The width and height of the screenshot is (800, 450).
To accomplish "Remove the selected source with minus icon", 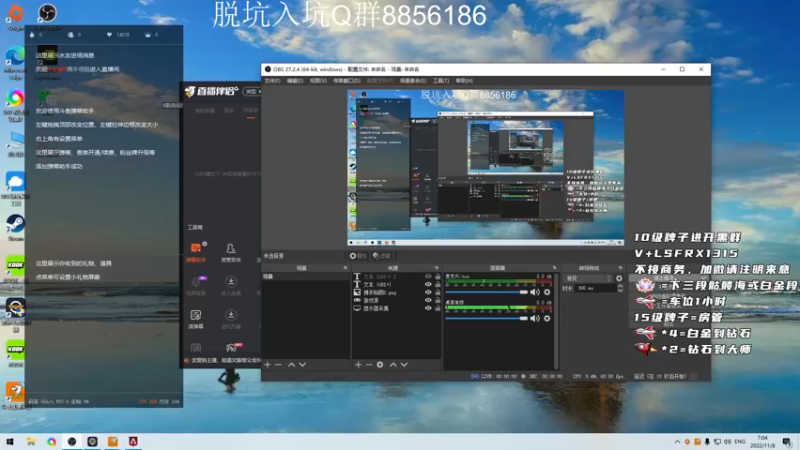I will (x=369, y=364).
